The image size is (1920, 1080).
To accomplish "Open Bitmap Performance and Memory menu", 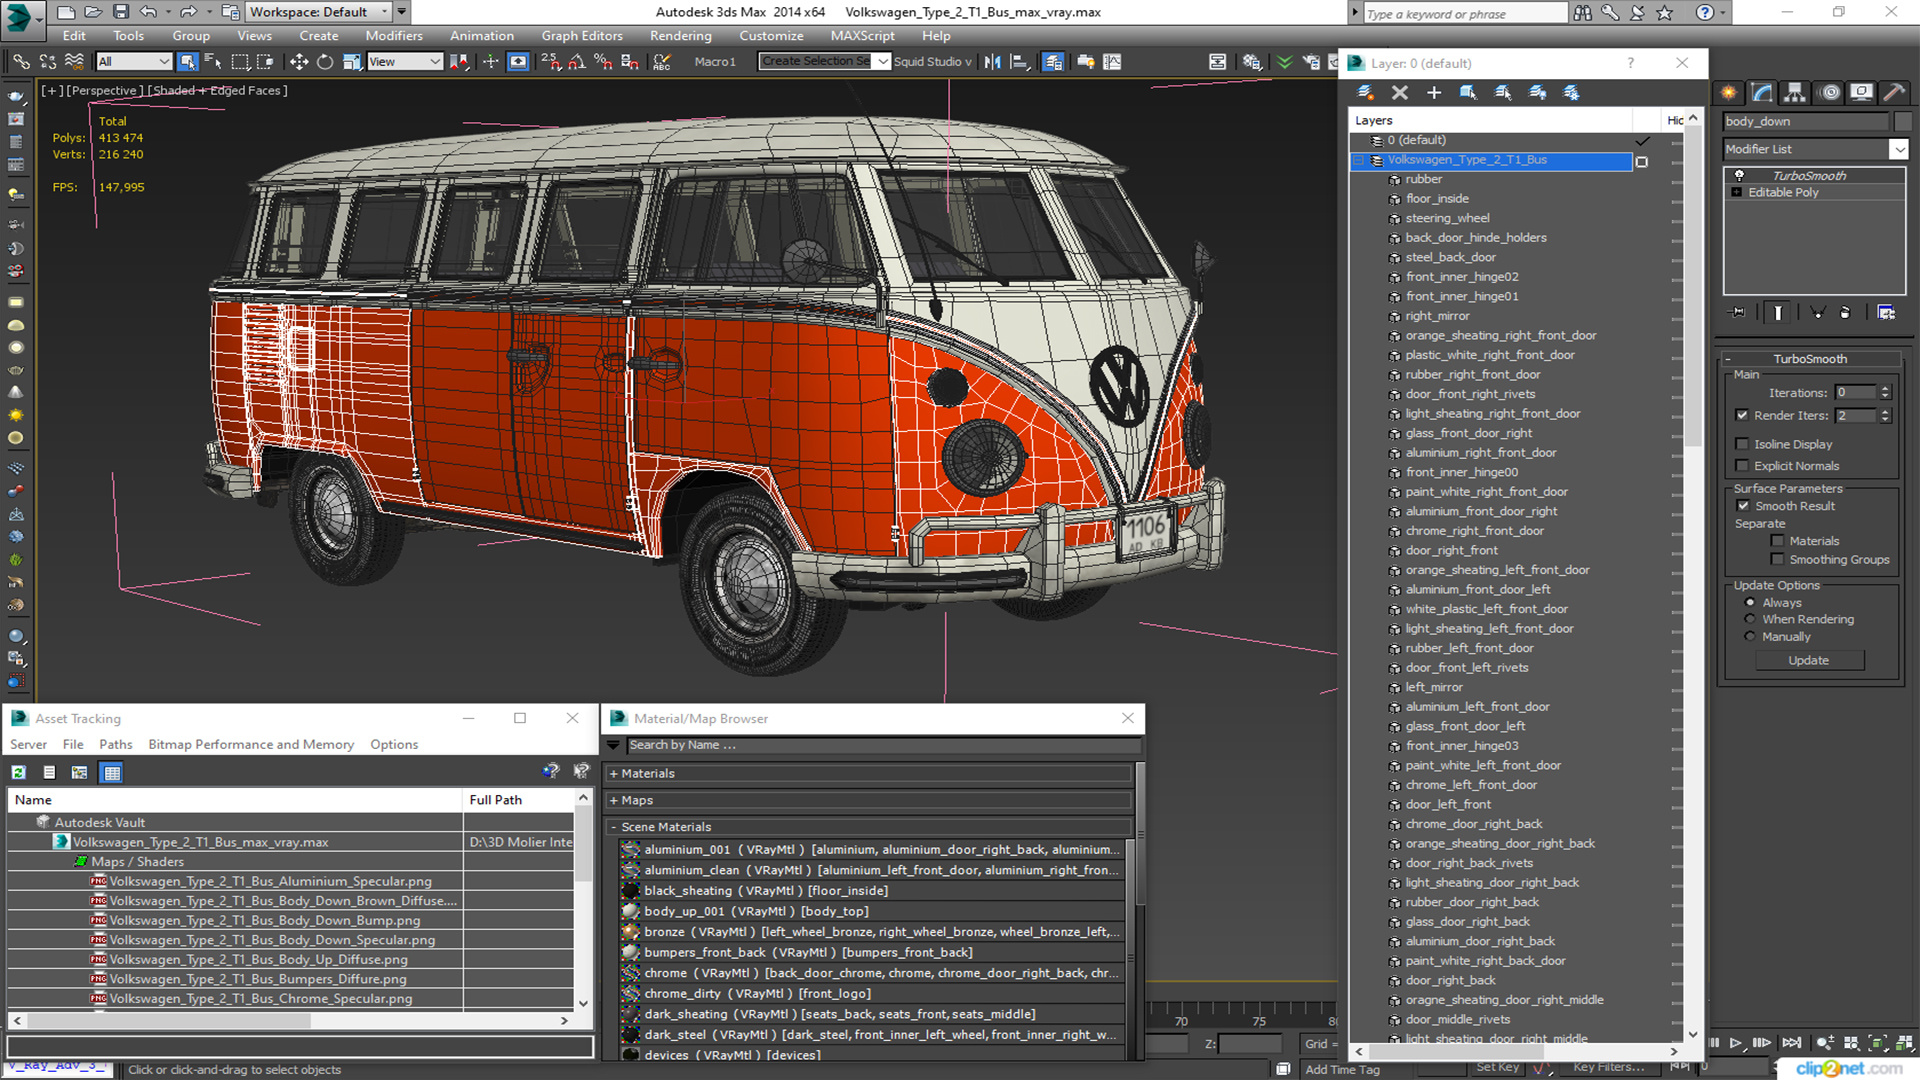I will 251,744.
